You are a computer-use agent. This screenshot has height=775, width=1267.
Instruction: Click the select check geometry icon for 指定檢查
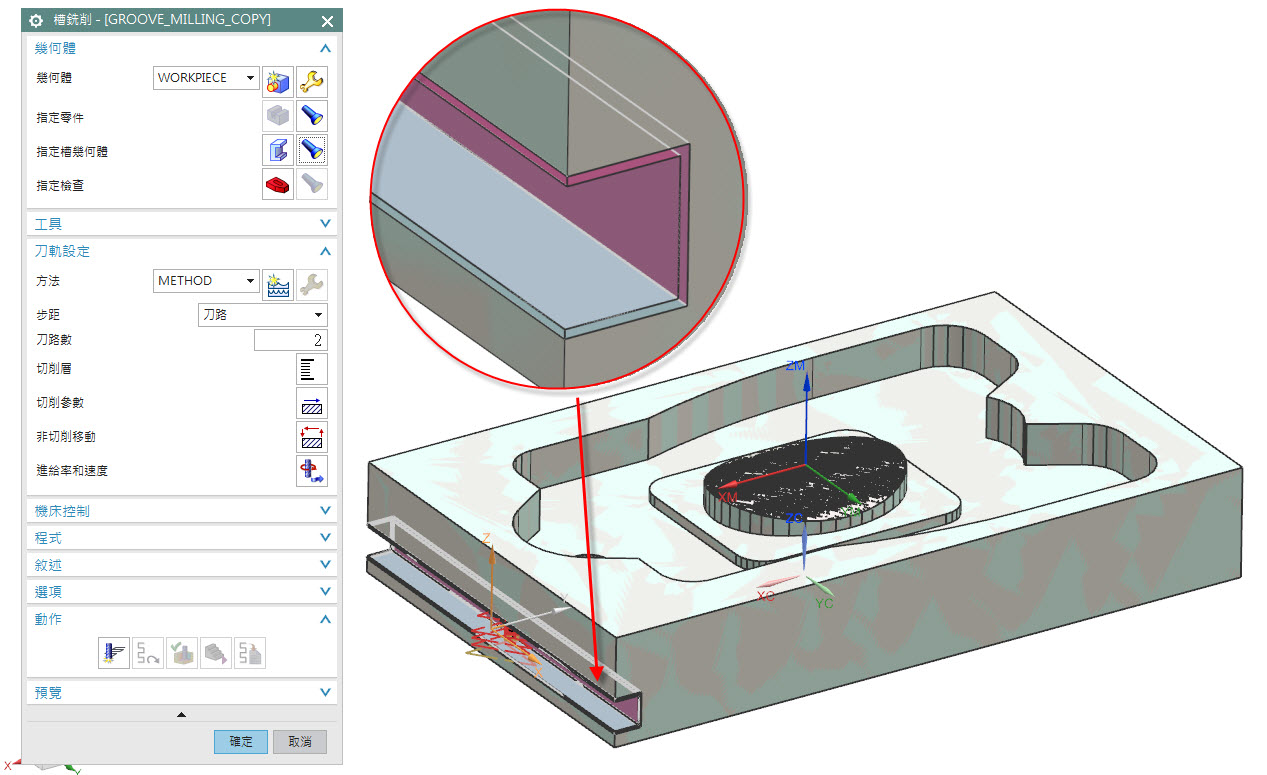[x=277, y=184]
